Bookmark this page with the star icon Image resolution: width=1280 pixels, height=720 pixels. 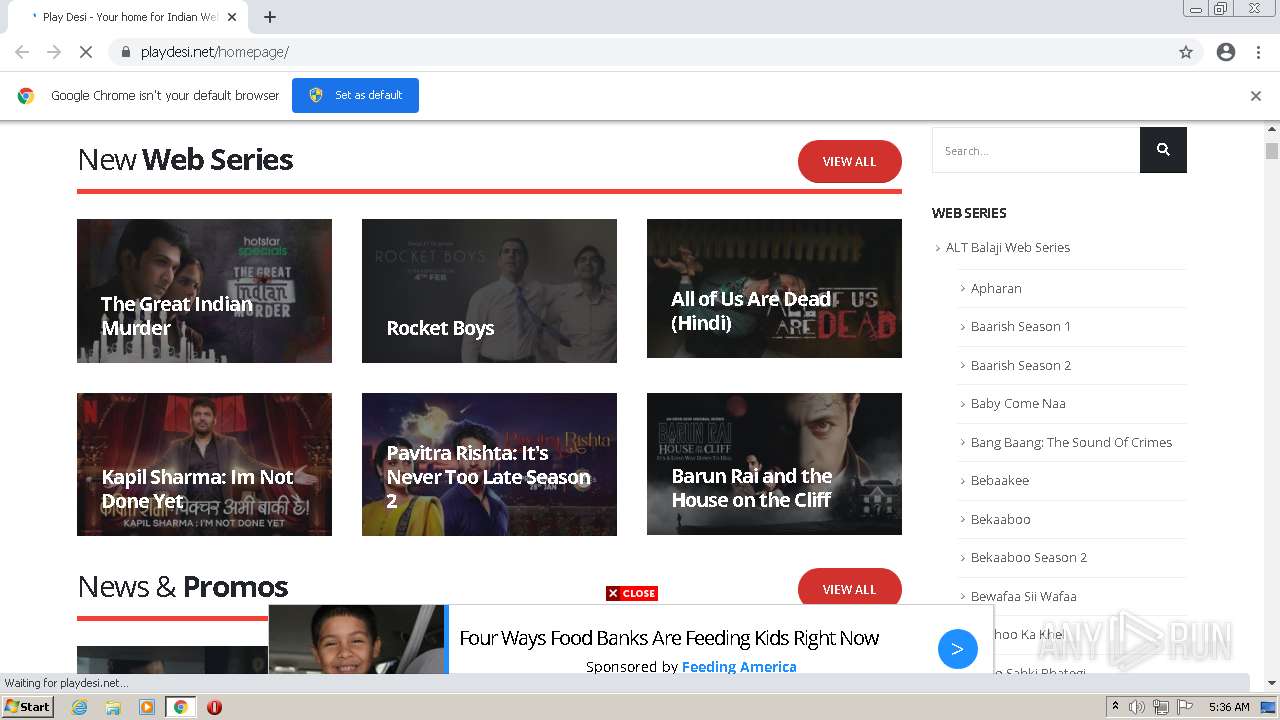point(1186,52)
